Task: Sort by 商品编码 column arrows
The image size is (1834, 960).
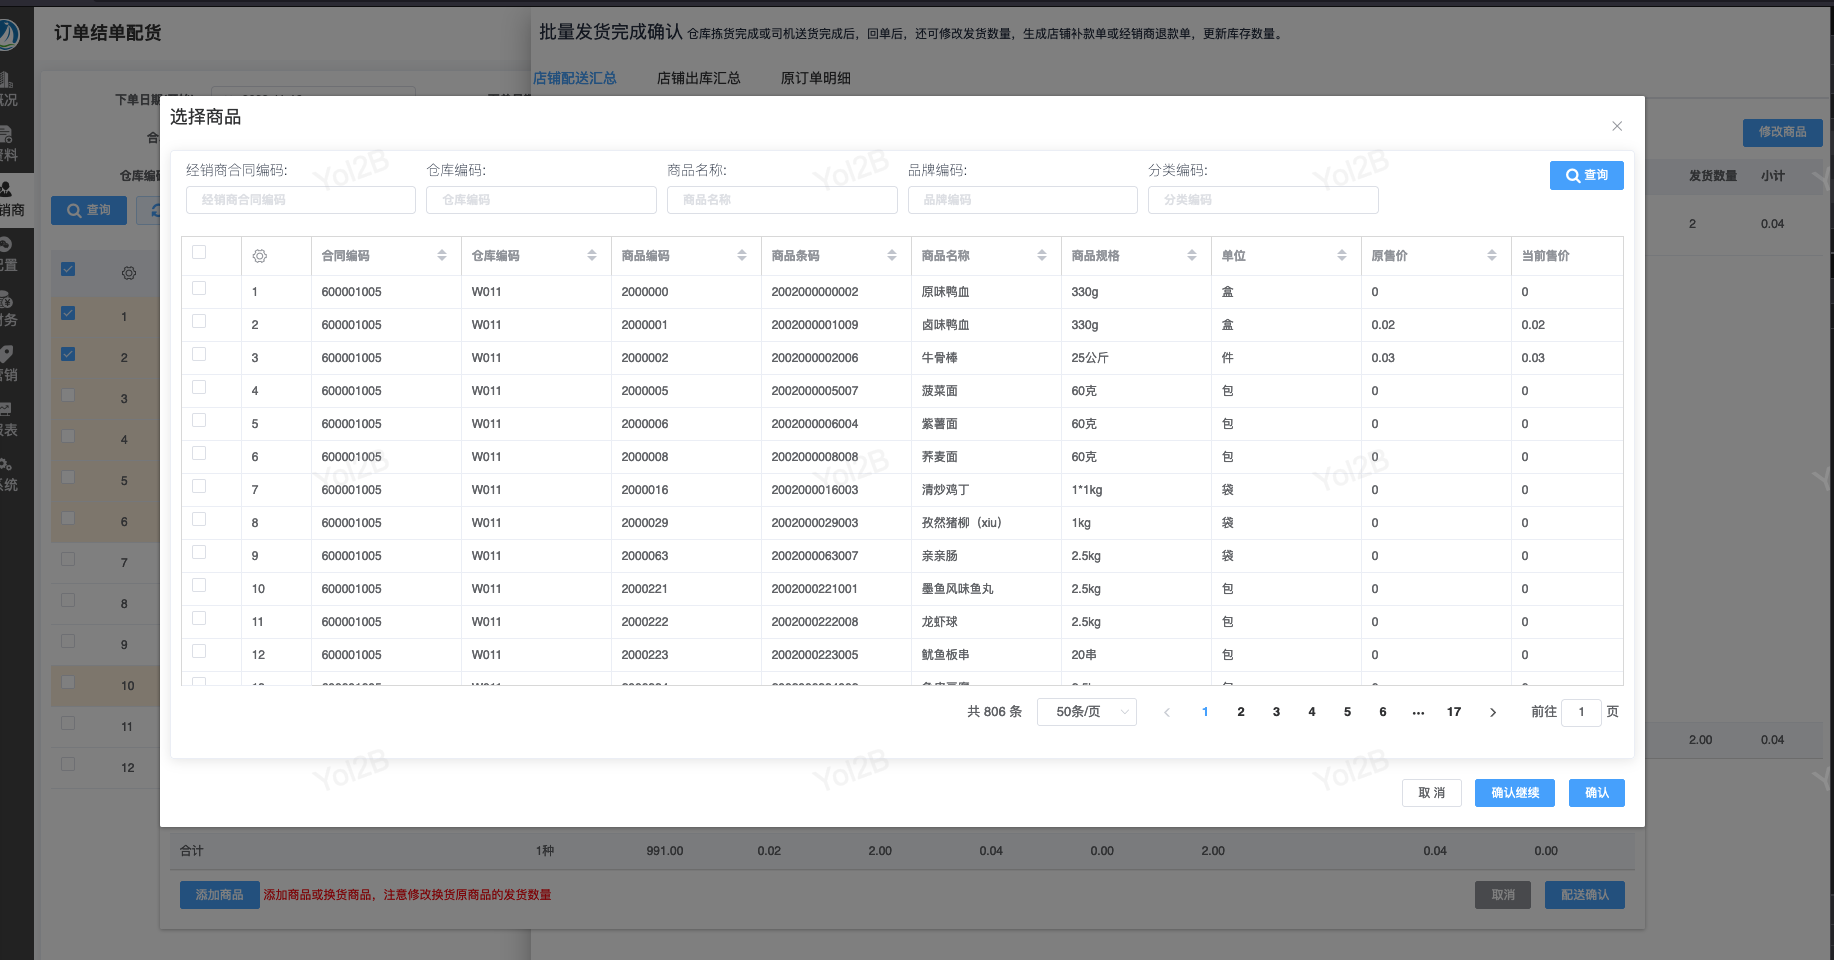Action: (x=742, y=256)
